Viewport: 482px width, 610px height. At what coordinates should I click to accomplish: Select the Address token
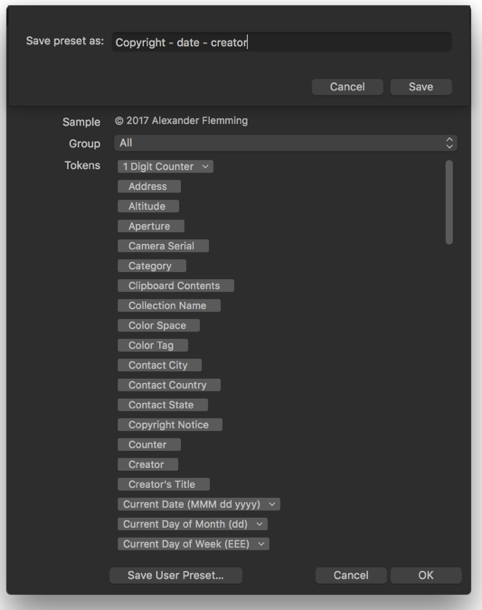[x=149, y=186]
